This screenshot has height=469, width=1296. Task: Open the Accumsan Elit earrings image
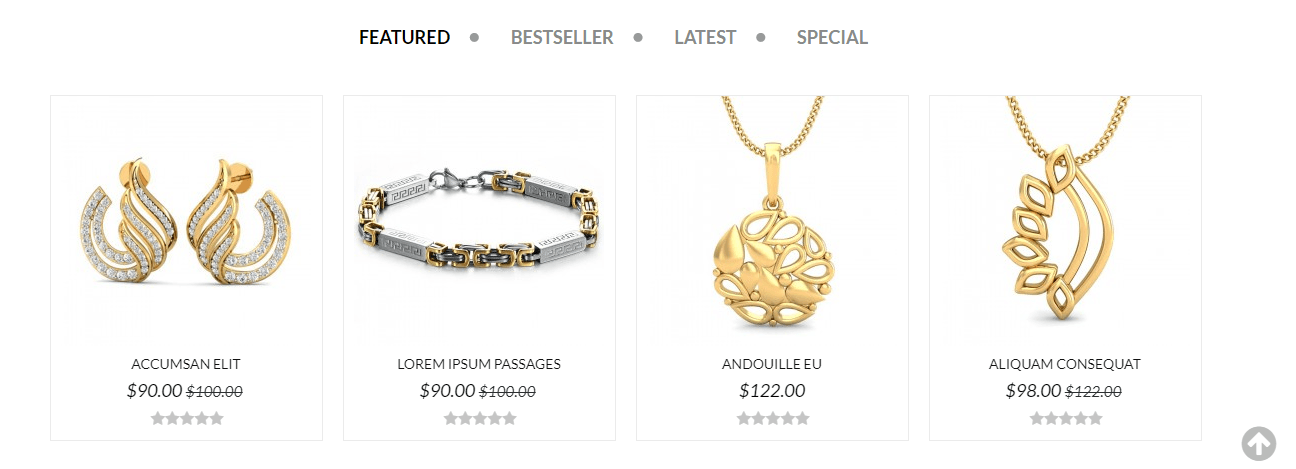click(x=186, y=220)
